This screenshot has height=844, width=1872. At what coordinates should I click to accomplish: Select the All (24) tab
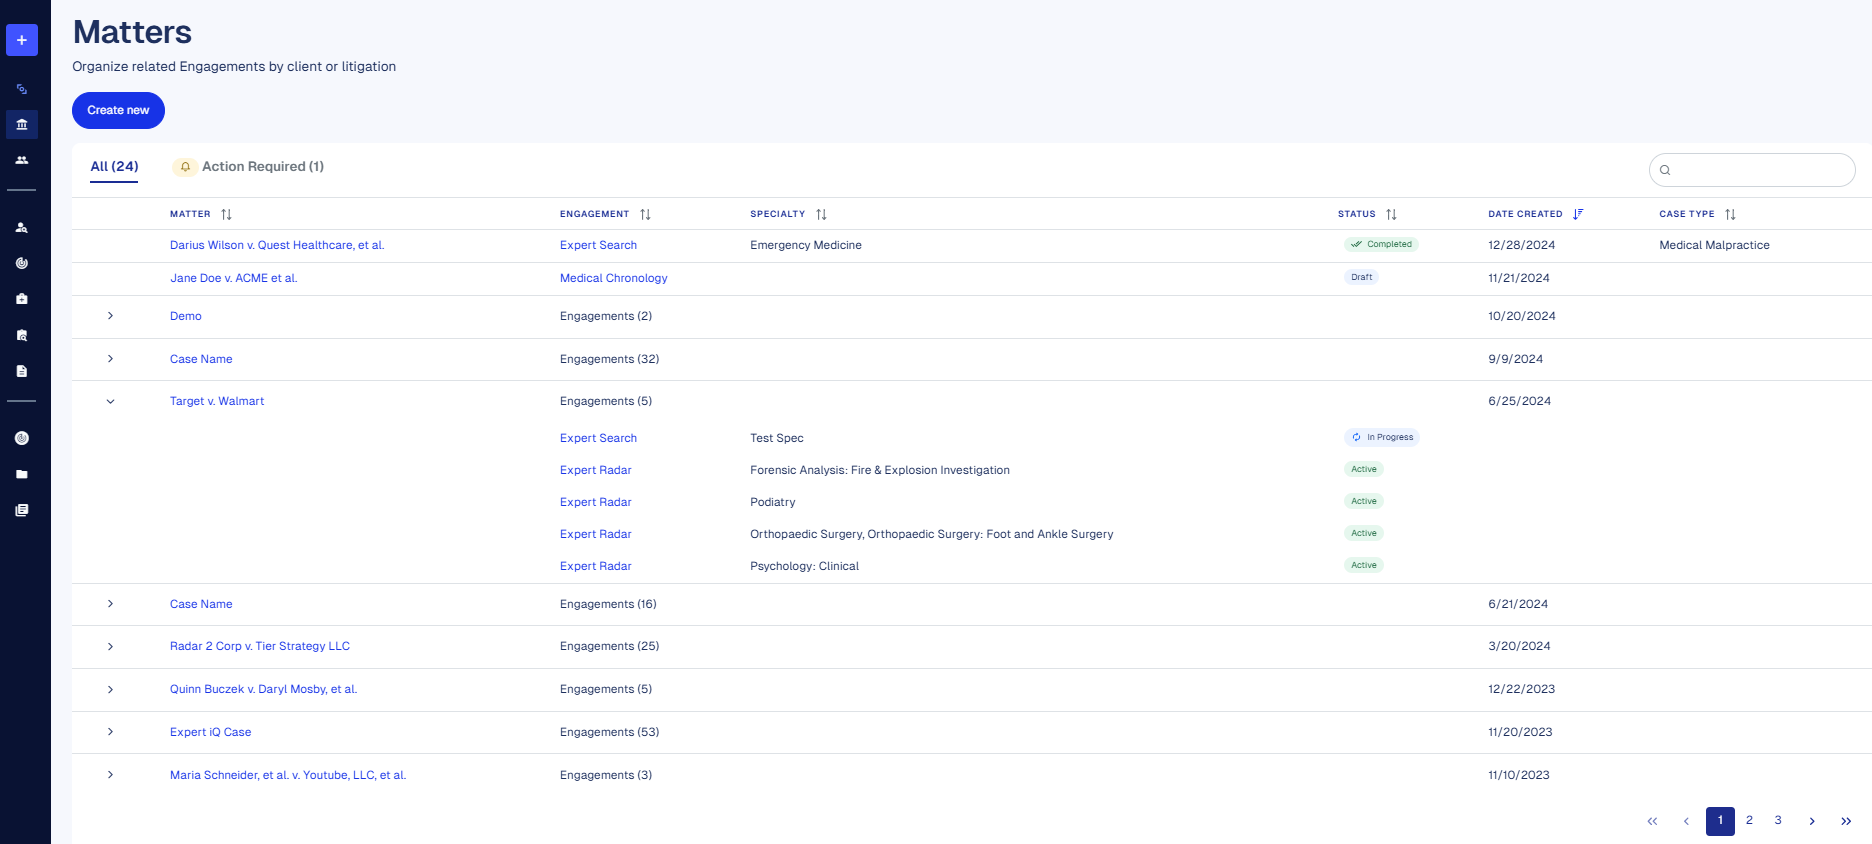114,167
